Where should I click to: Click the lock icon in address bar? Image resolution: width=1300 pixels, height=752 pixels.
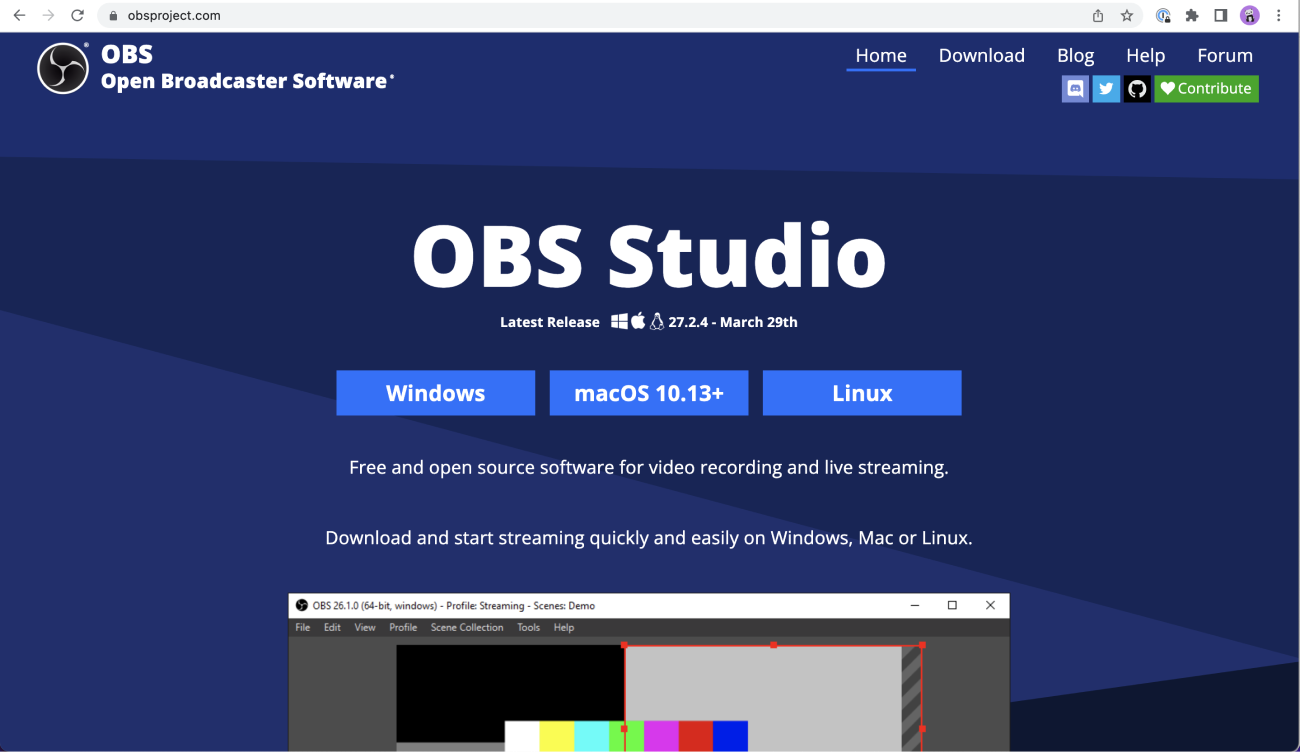click(112, 15)
